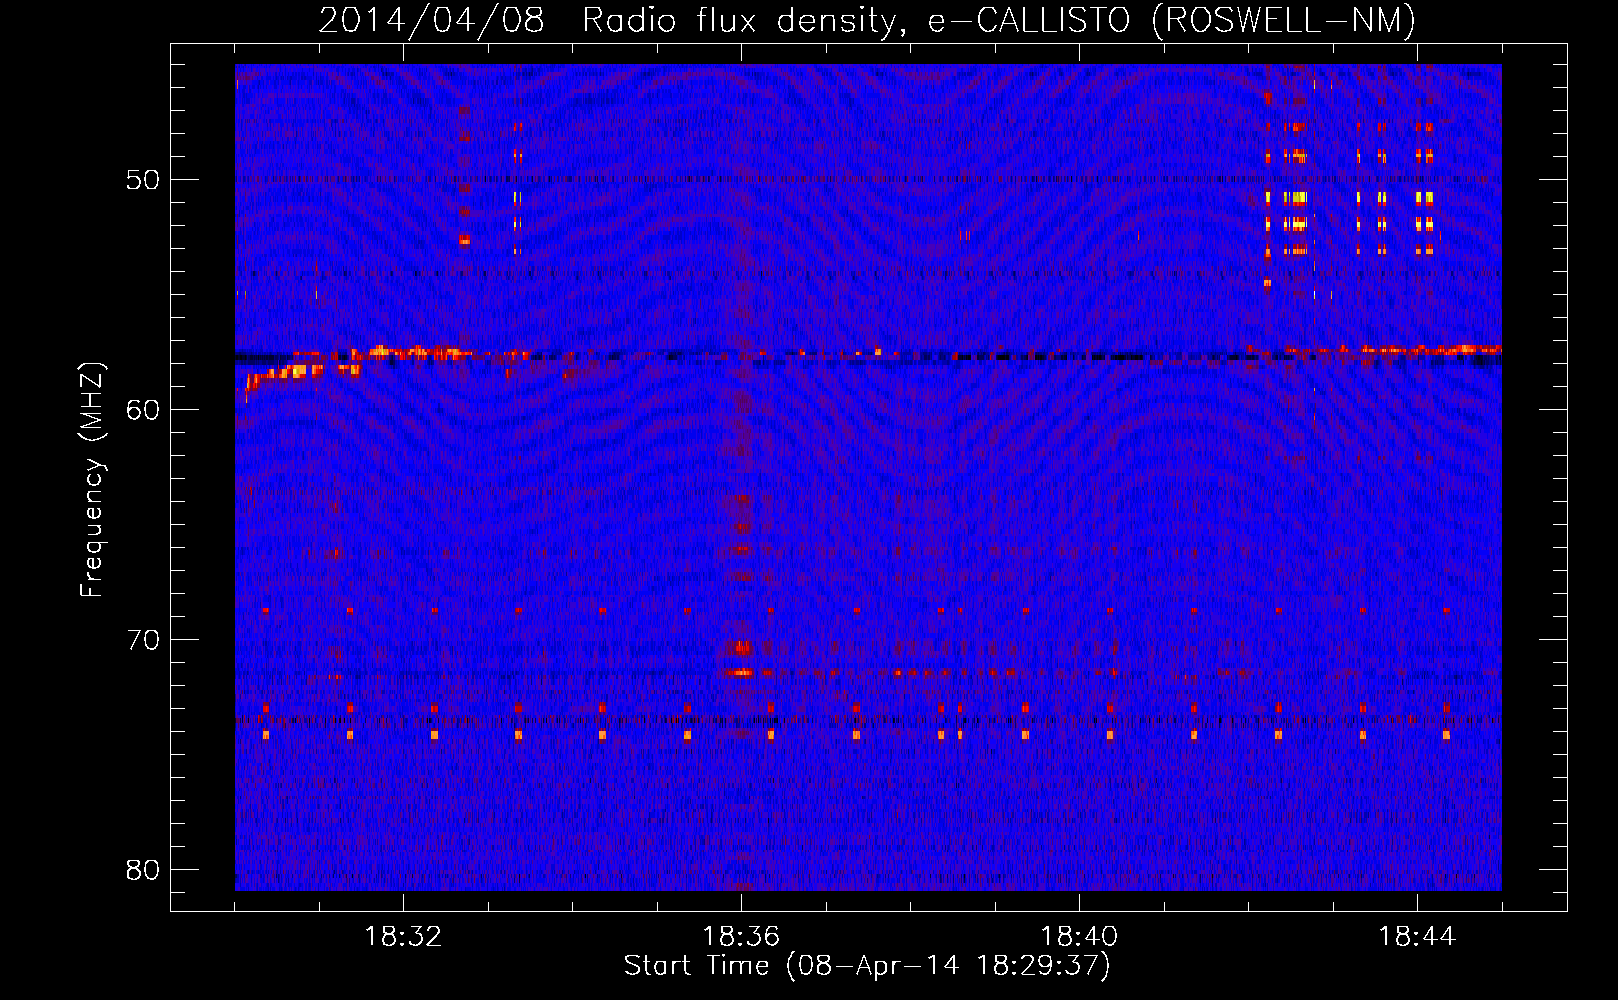Click the 70 frequency tick label

[x=143, y=640]
